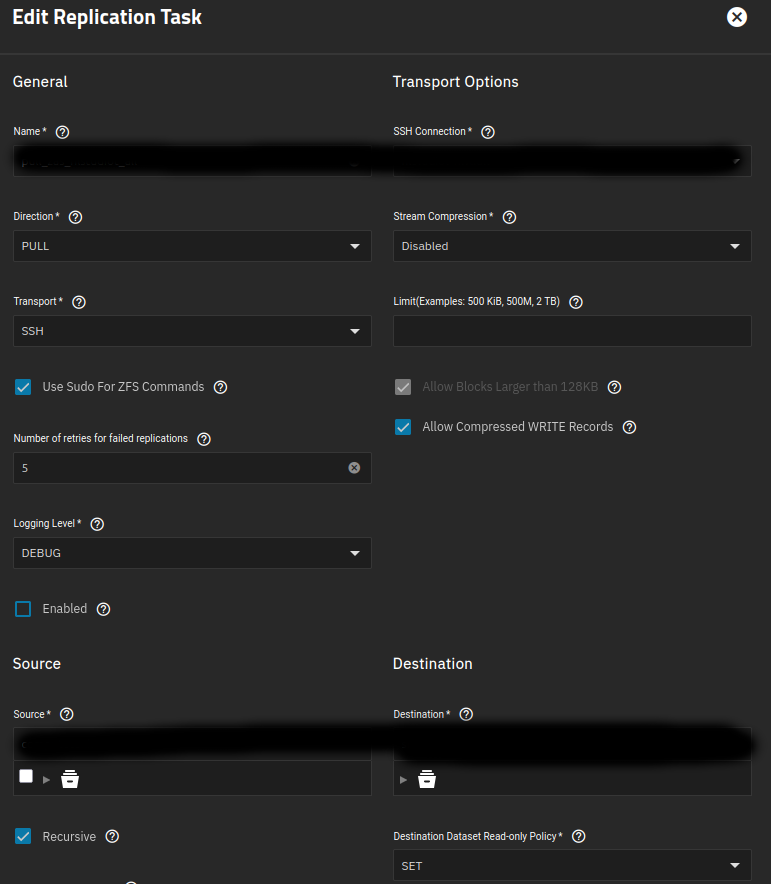The image size is (771, 884).
Task: Show help for Recursive option
Action: 112,837
